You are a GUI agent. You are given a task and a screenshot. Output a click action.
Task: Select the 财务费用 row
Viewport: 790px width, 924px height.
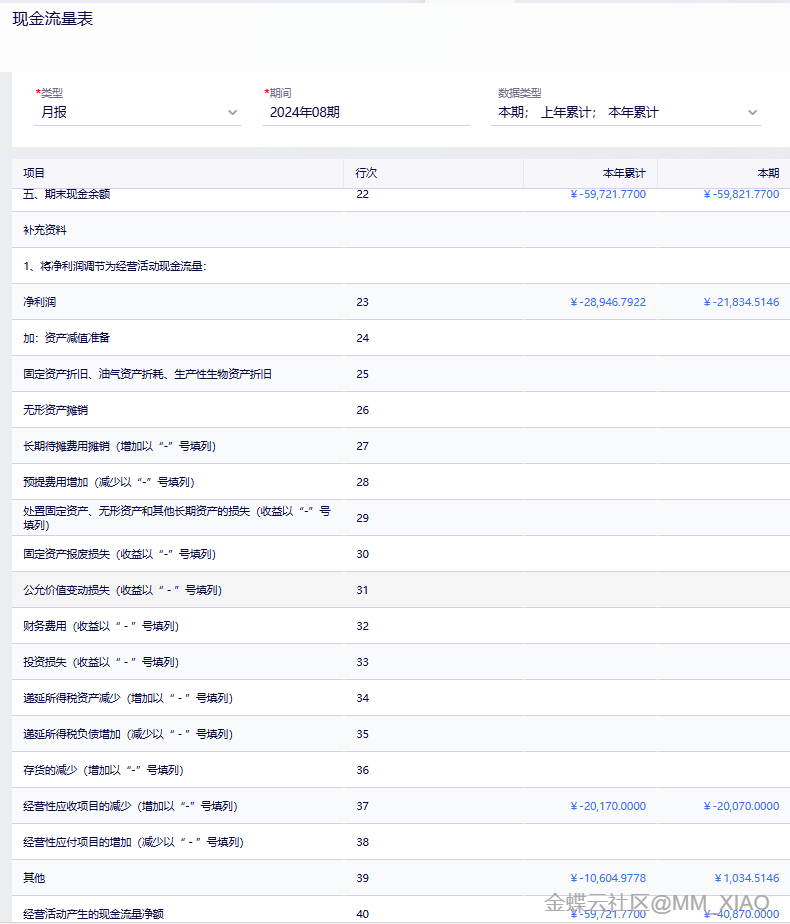click(x=401, y=625)
